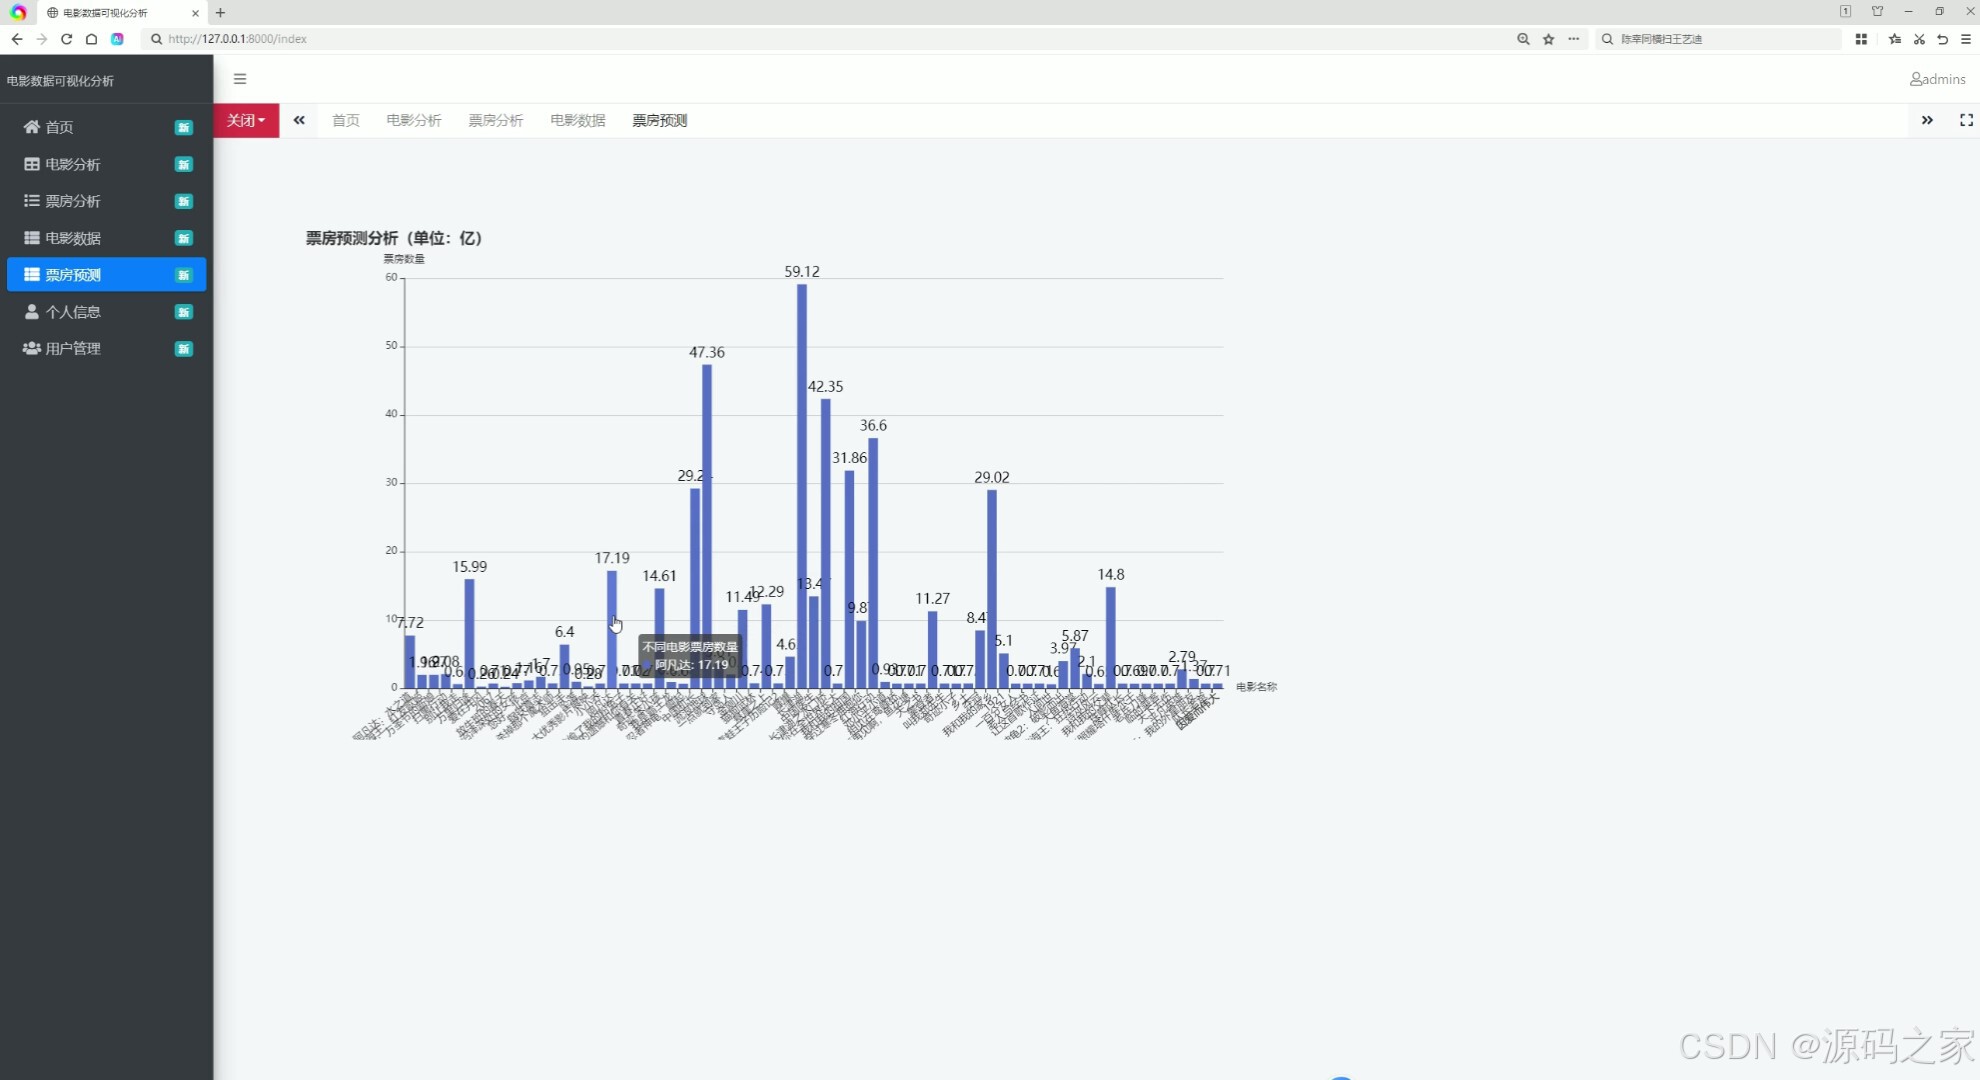The image size is (1980, 1080).
Task: Click the 59.12 tallest chart bar
Action: point(802,480)
